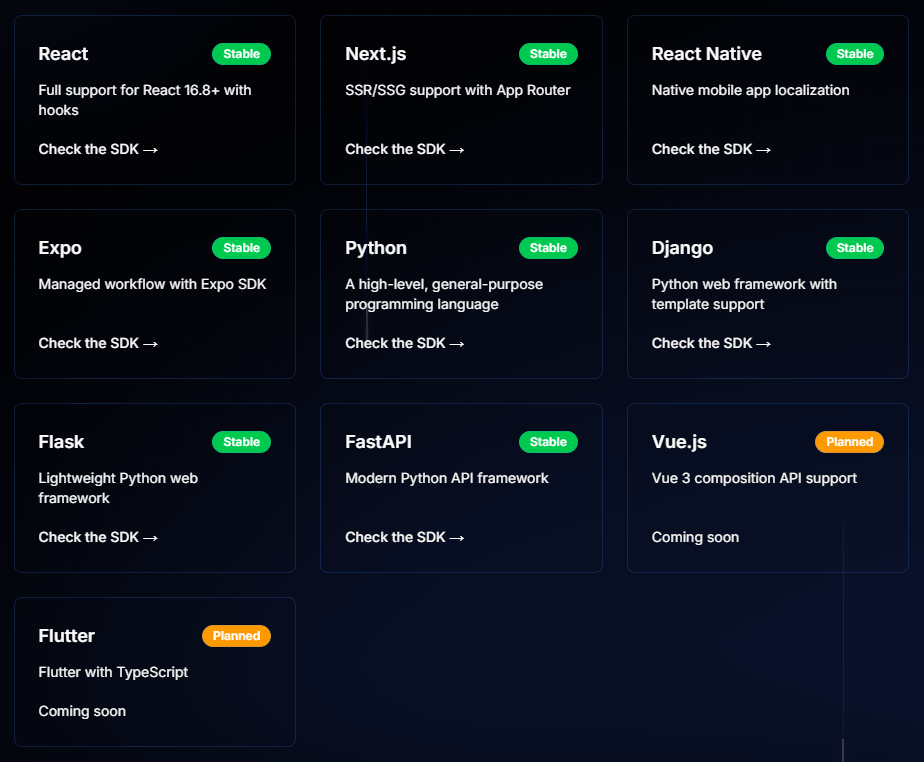Click the Stable badge on the Django card
The image size is (924, 762).
pos(854,248)
